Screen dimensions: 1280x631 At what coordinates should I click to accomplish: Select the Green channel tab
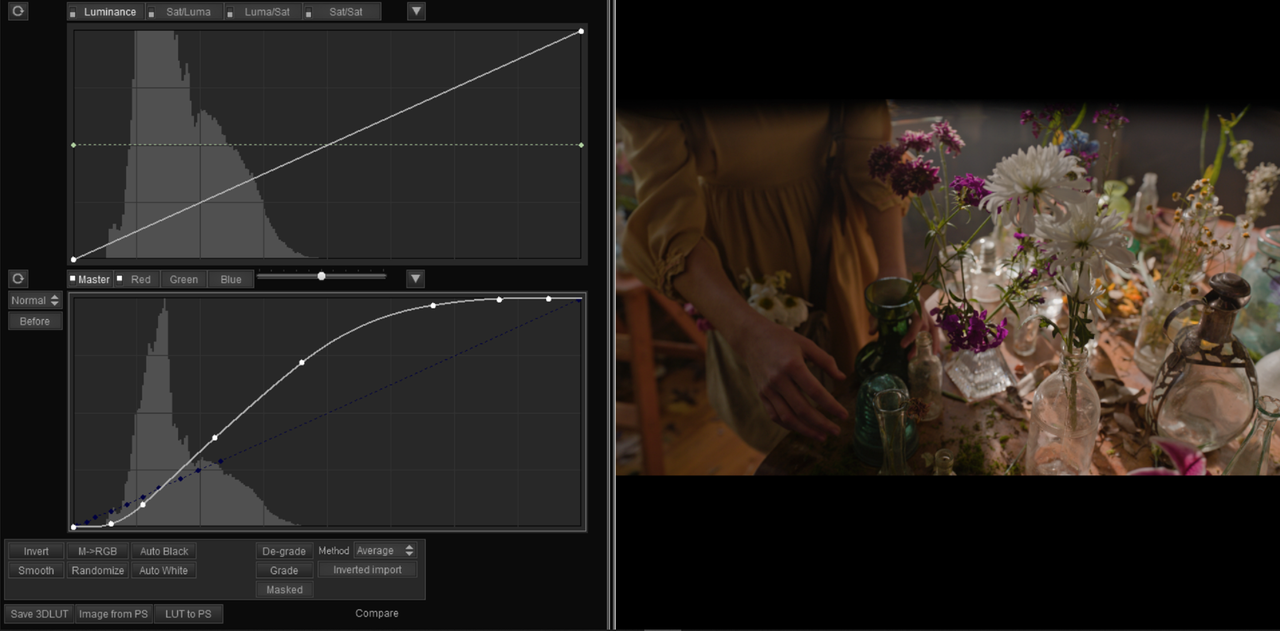pyautogui.click(x=184, y=279)
